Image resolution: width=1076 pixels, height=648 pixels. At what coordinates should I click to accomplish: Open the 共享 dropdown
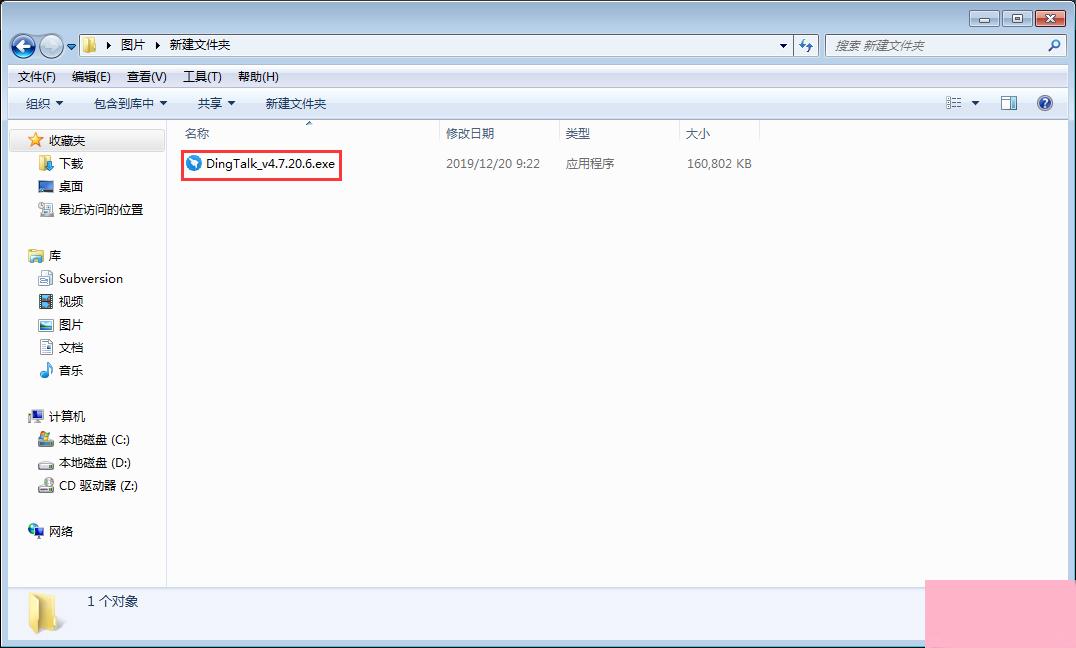click(216, 104)
